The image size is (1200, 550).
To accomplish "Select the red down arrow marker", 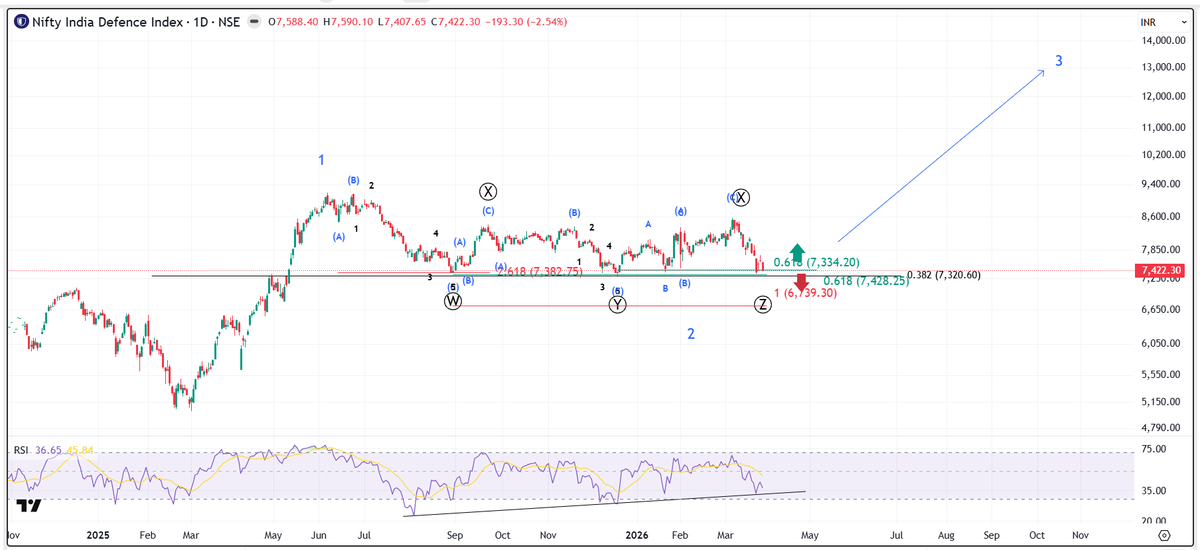I will point(801,282).
